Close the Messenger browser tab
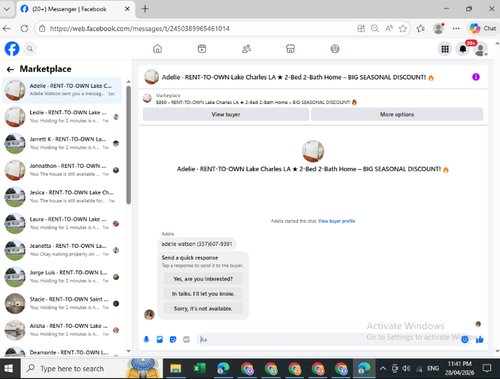 pyautogui.click(x=127, y=9)
